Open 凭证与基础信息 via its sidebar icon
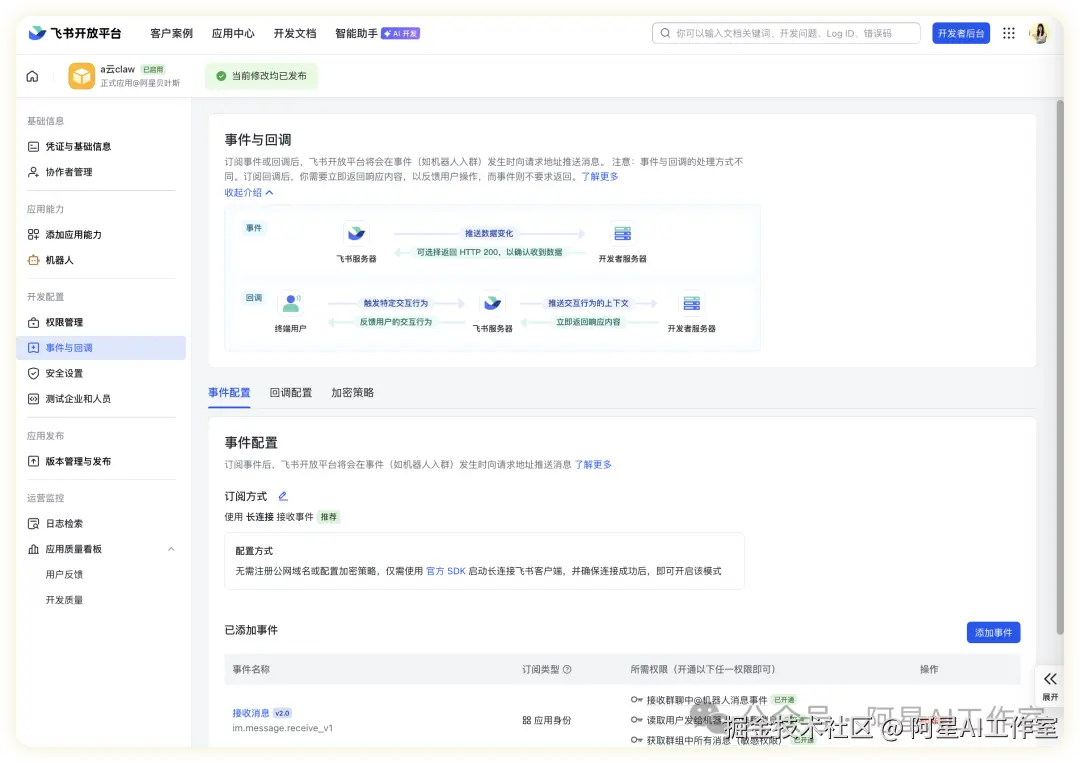The image size is (1080, 763). click(x=35, y=146)
